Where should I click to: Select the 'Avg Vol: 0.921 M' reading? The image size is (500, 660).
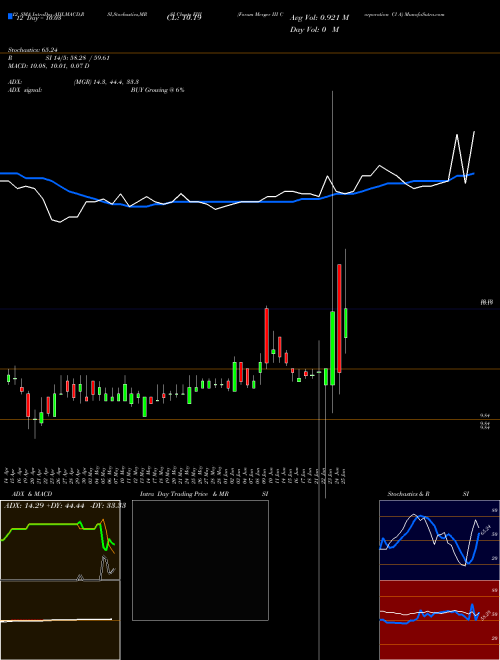pyautogui.click(x=319, y=18)
